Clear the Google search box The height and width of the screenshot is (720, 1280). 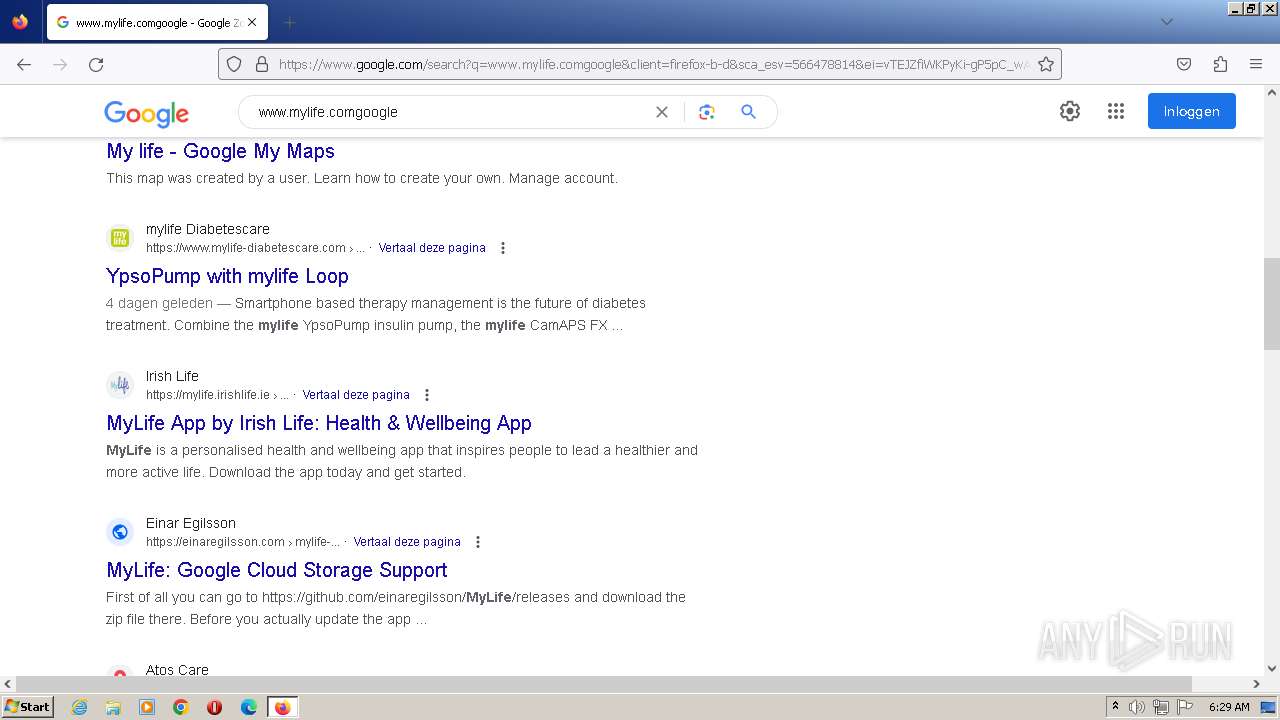(x=661, y=112)
